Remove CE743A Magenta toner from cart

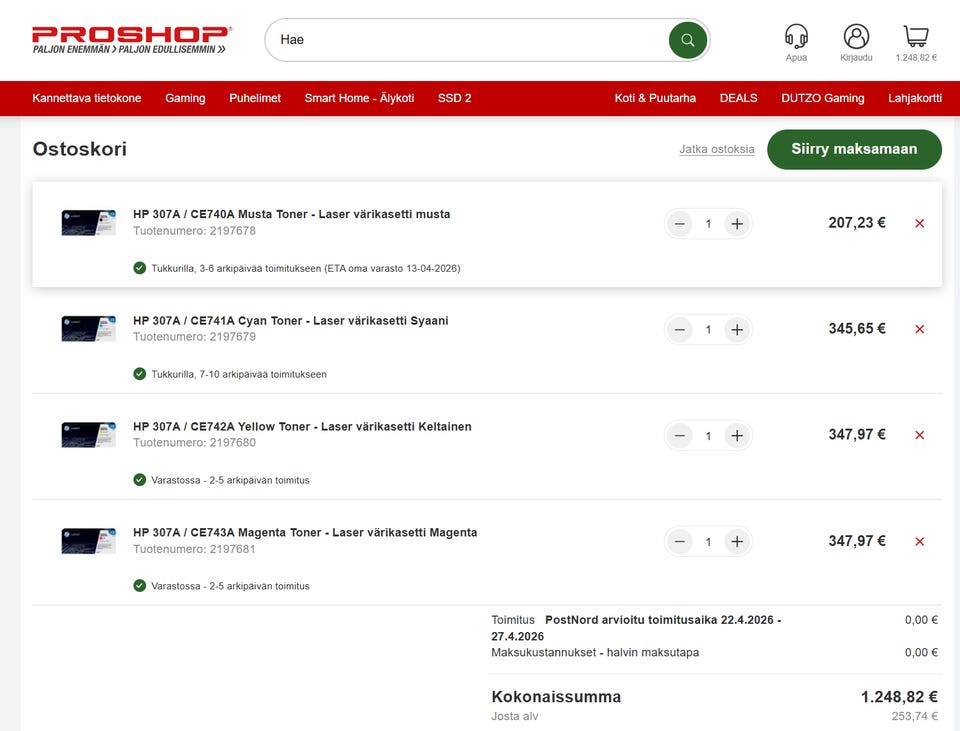click(x=919, y=541)
